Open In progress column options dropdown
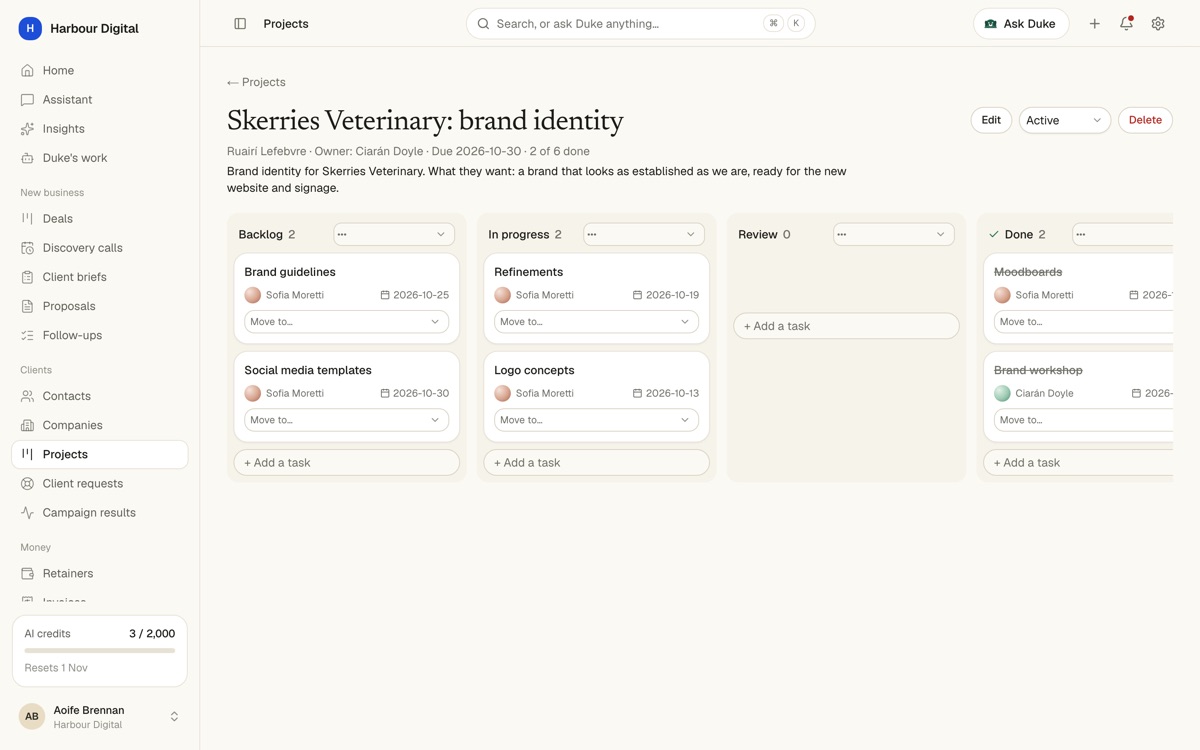Screen dimensions: 1200x750 click(x=644, y=234)
